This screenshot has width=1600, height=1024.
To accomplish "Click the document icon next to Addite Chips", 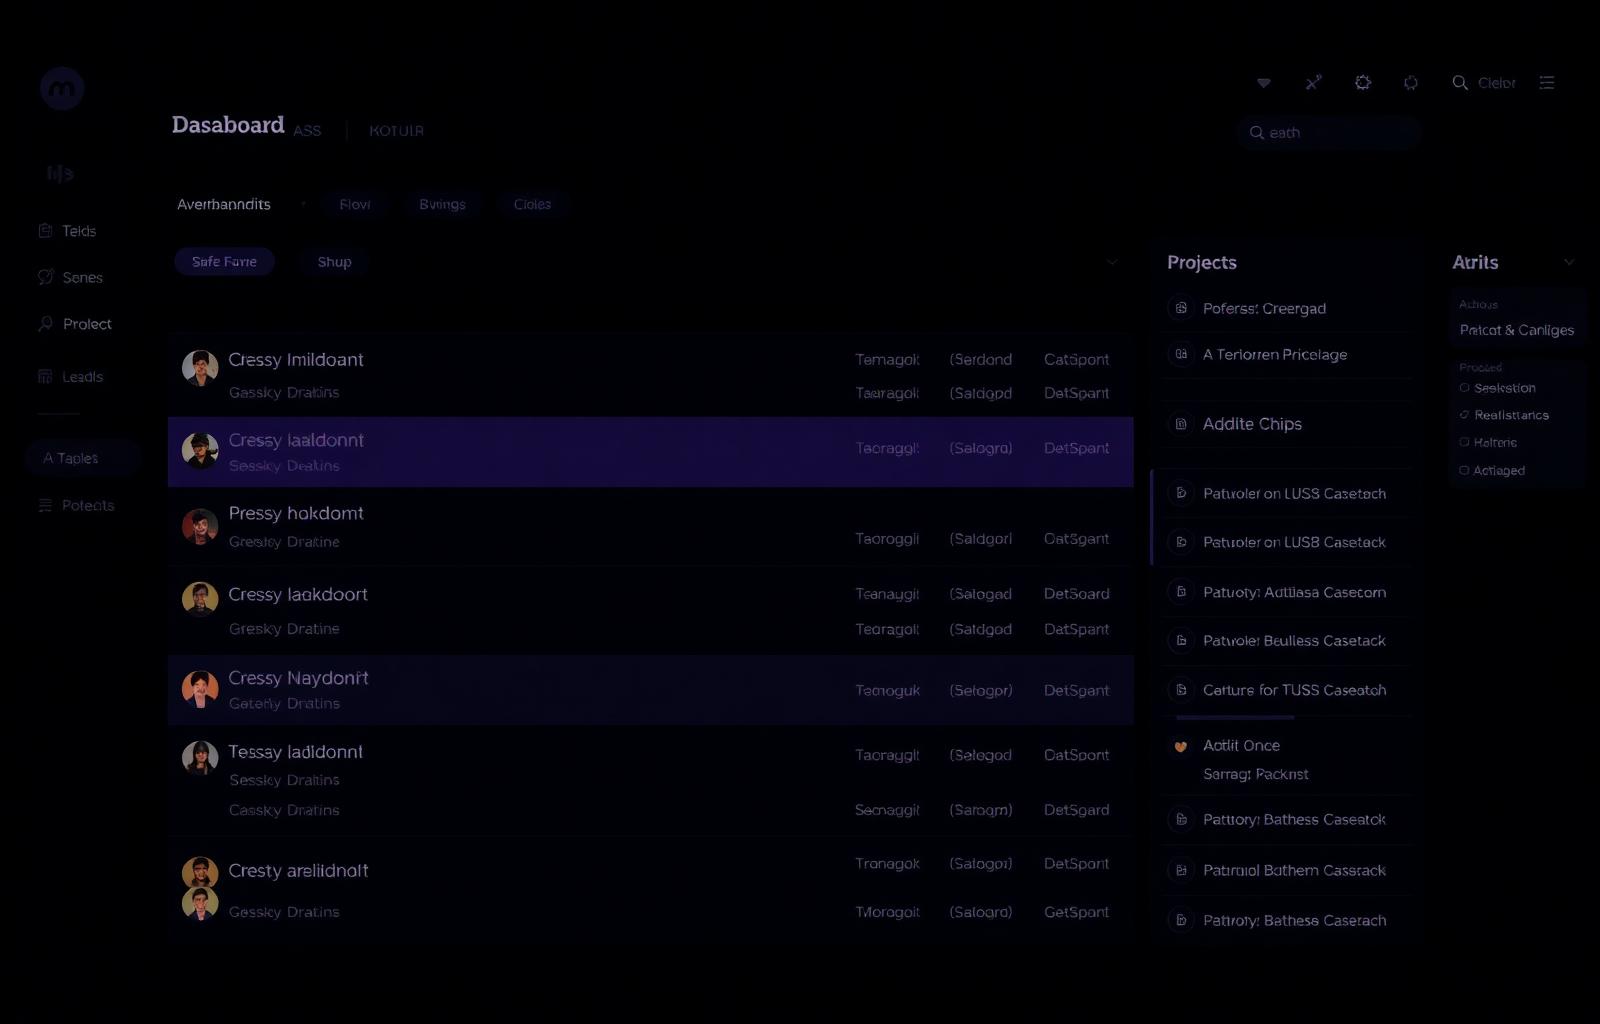I will pos(1181,424).
